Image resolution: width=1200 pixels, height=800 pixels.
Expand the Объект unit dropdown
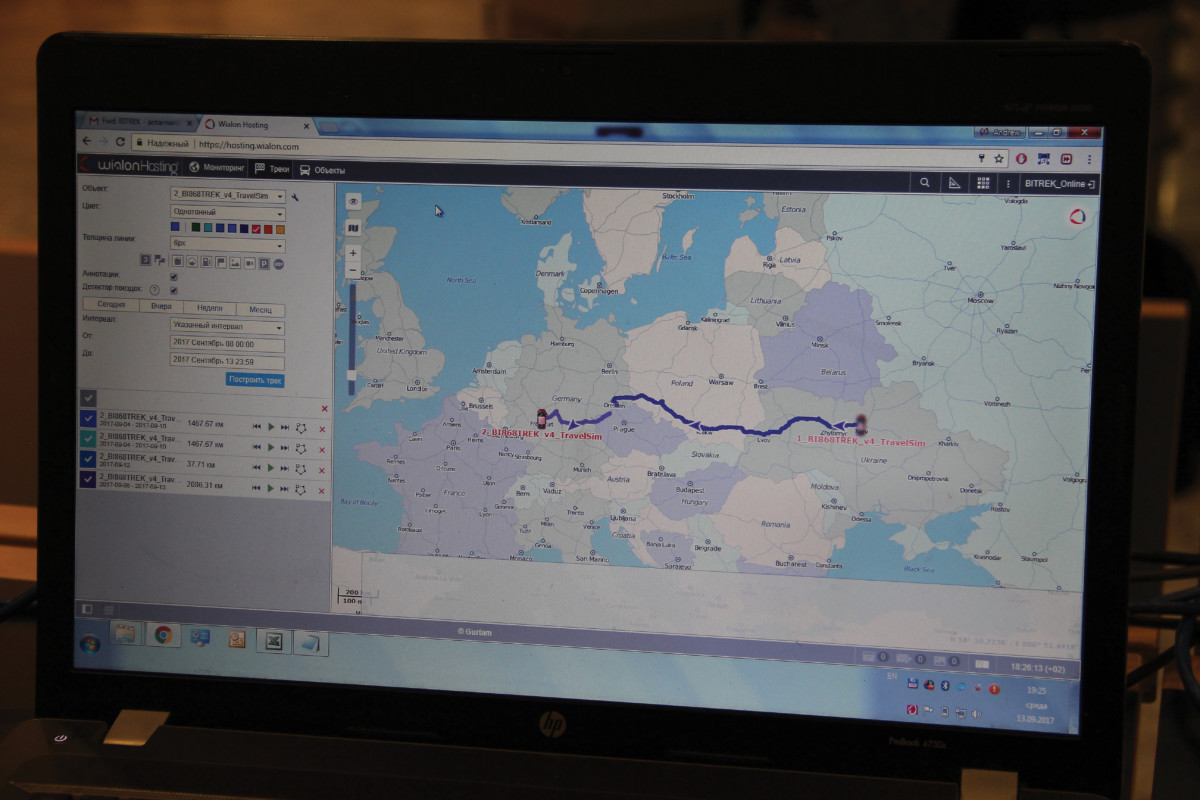tap(228, 197)
